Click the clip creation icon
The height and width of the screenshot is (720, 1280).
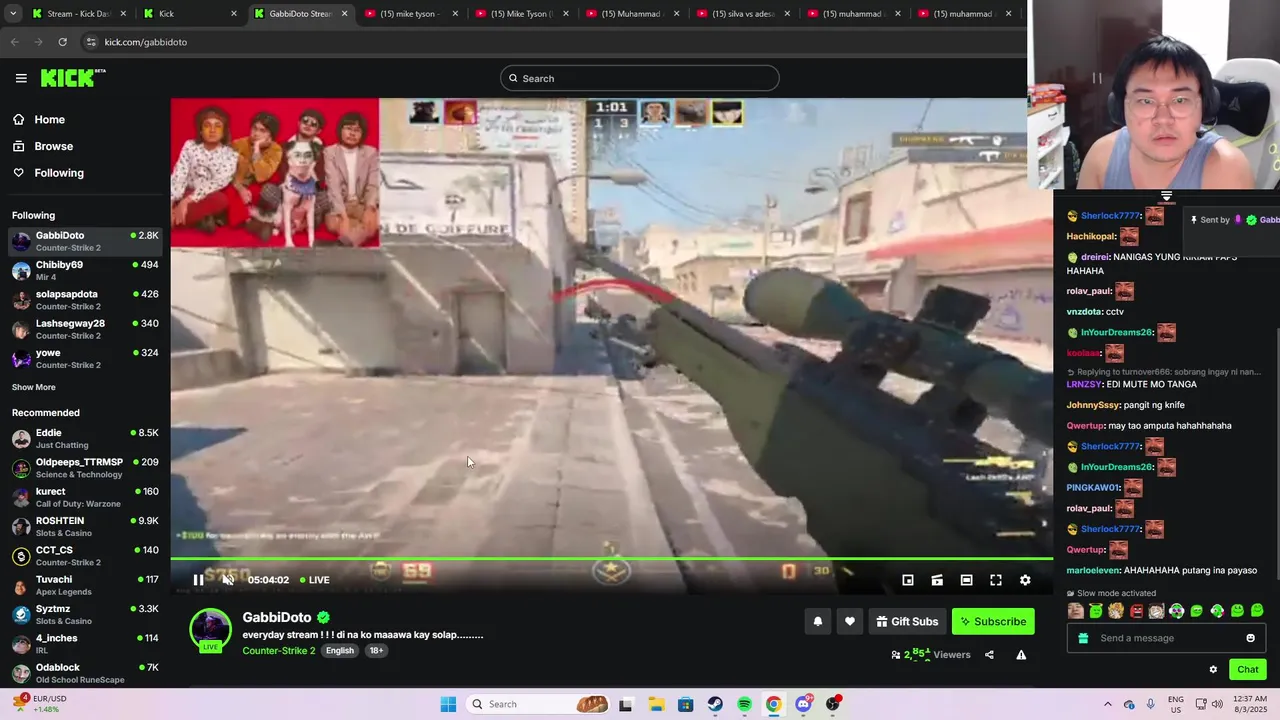tap(937, 580)
